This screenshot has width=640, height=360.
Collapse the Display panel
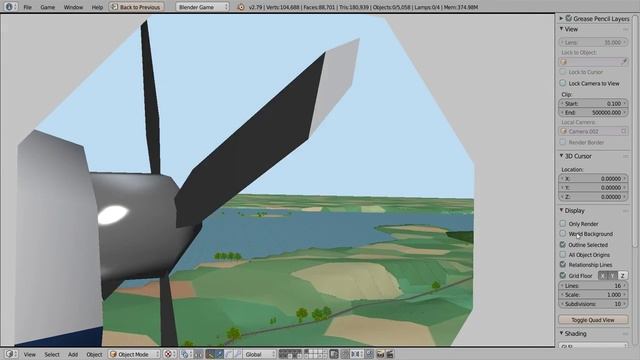coord(561,211)
